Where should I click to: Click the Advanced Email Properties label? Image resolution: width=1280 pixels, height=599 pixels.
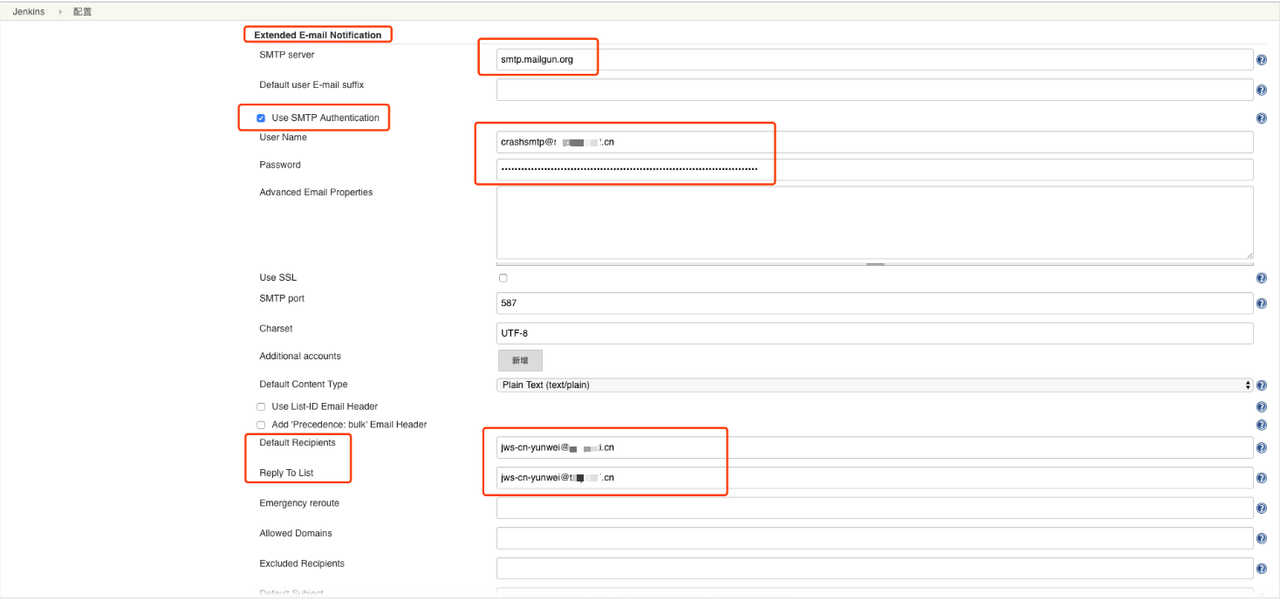316,192
